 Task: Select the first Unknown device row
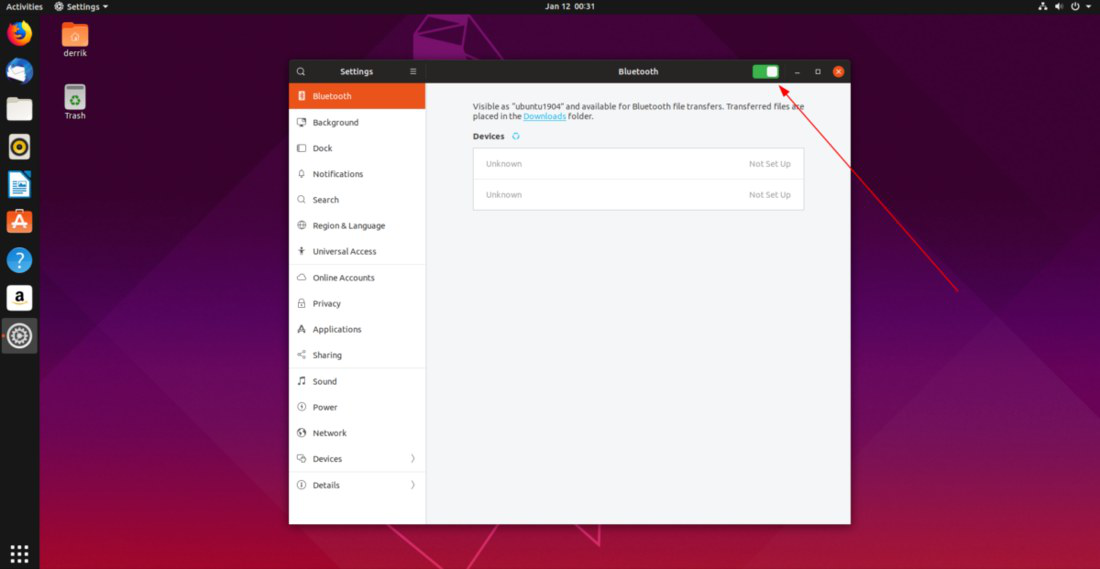(638, 163)
